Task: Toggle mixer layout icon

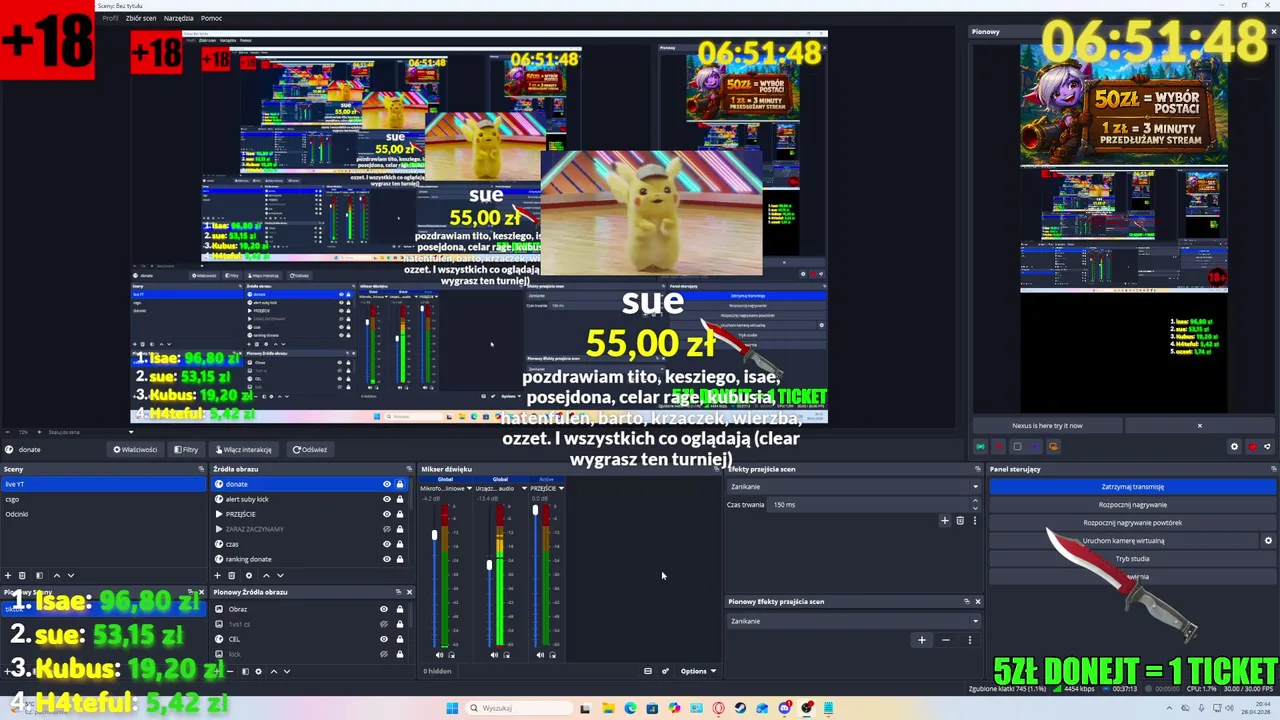Action: [647, 671]
